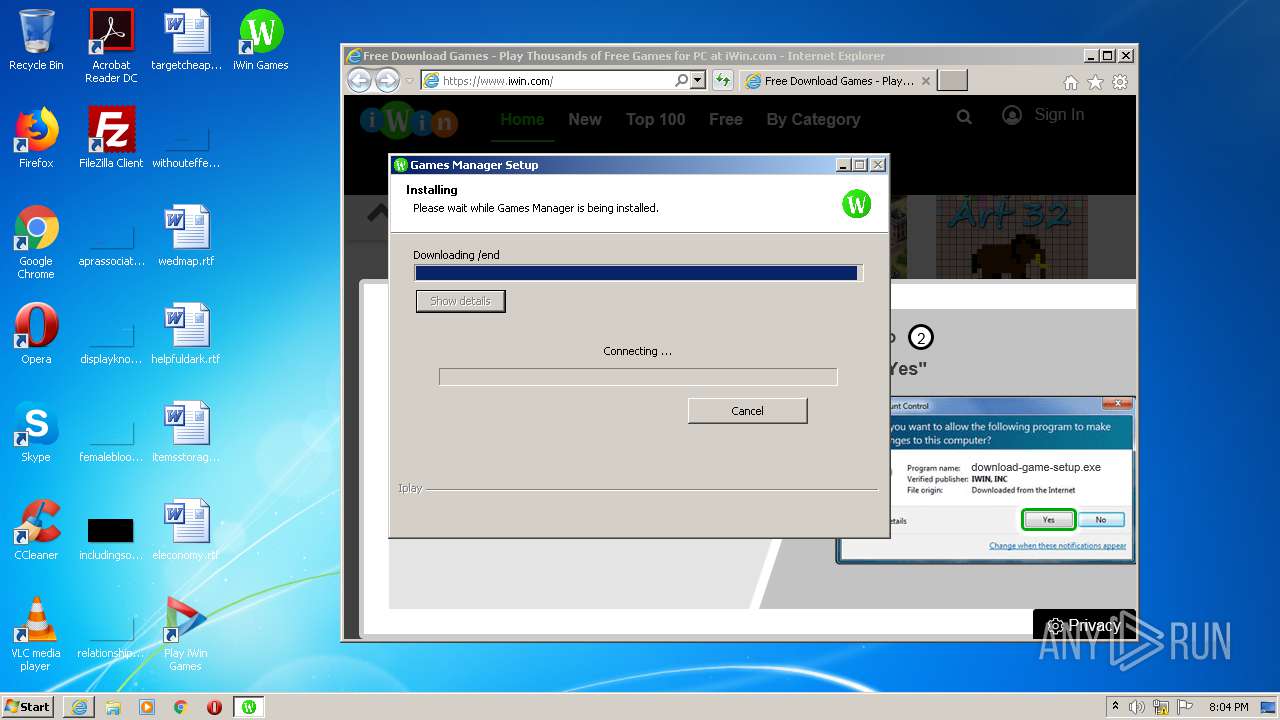
Task: Select the Play iWin Games desktop shortcut
Action: tap(186, 634)
